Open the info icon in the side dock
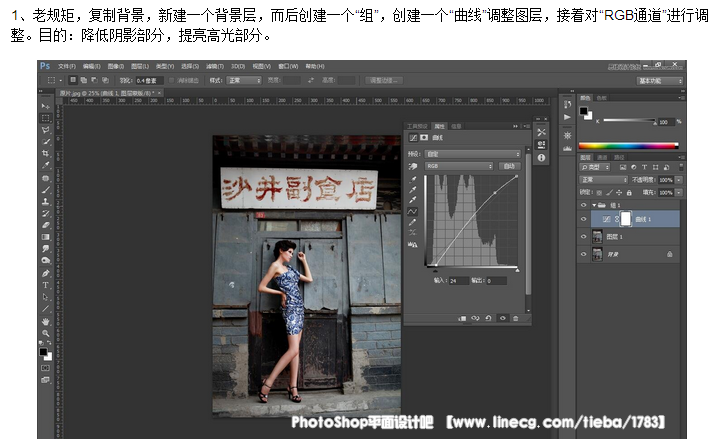 (x=541, y=158)
